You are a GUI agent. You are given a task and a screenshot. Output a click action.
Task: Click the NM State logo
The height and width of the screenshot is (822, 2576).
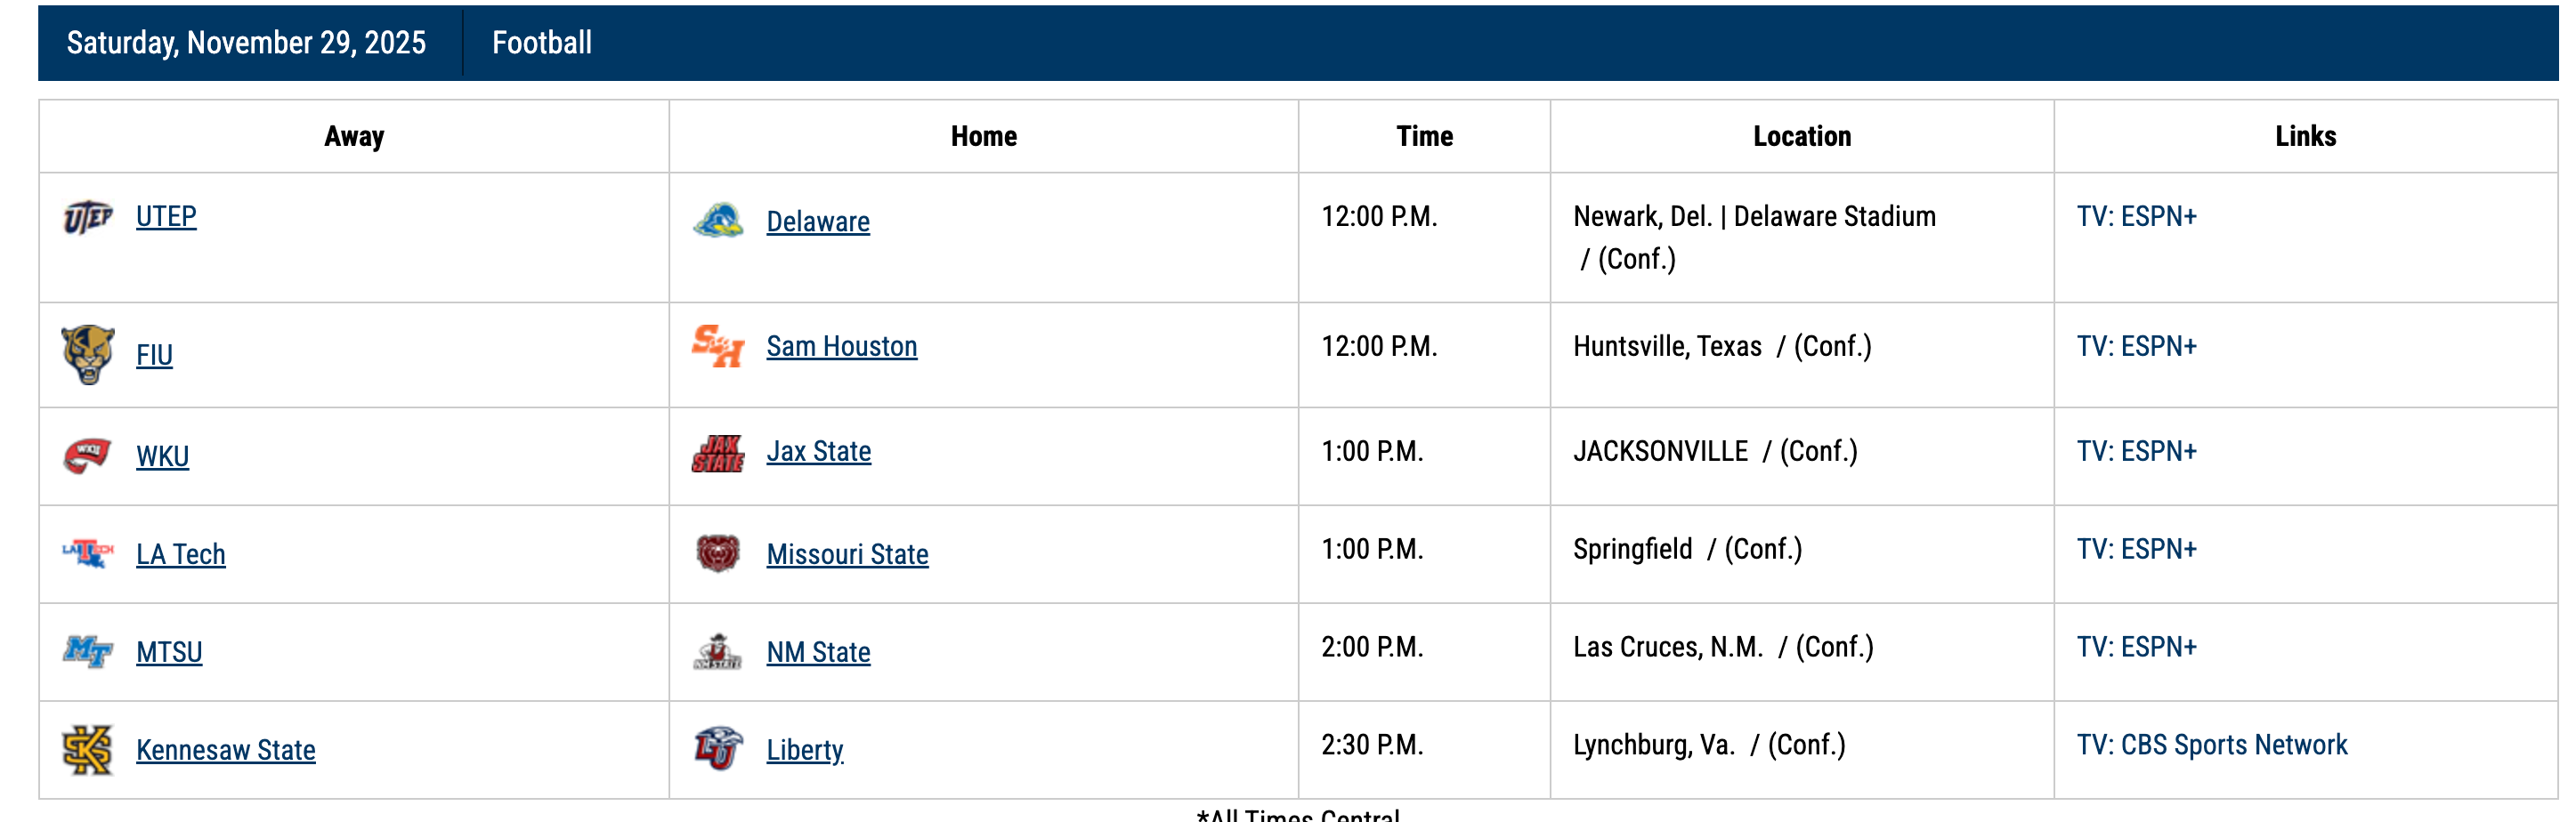click(718, 651)
